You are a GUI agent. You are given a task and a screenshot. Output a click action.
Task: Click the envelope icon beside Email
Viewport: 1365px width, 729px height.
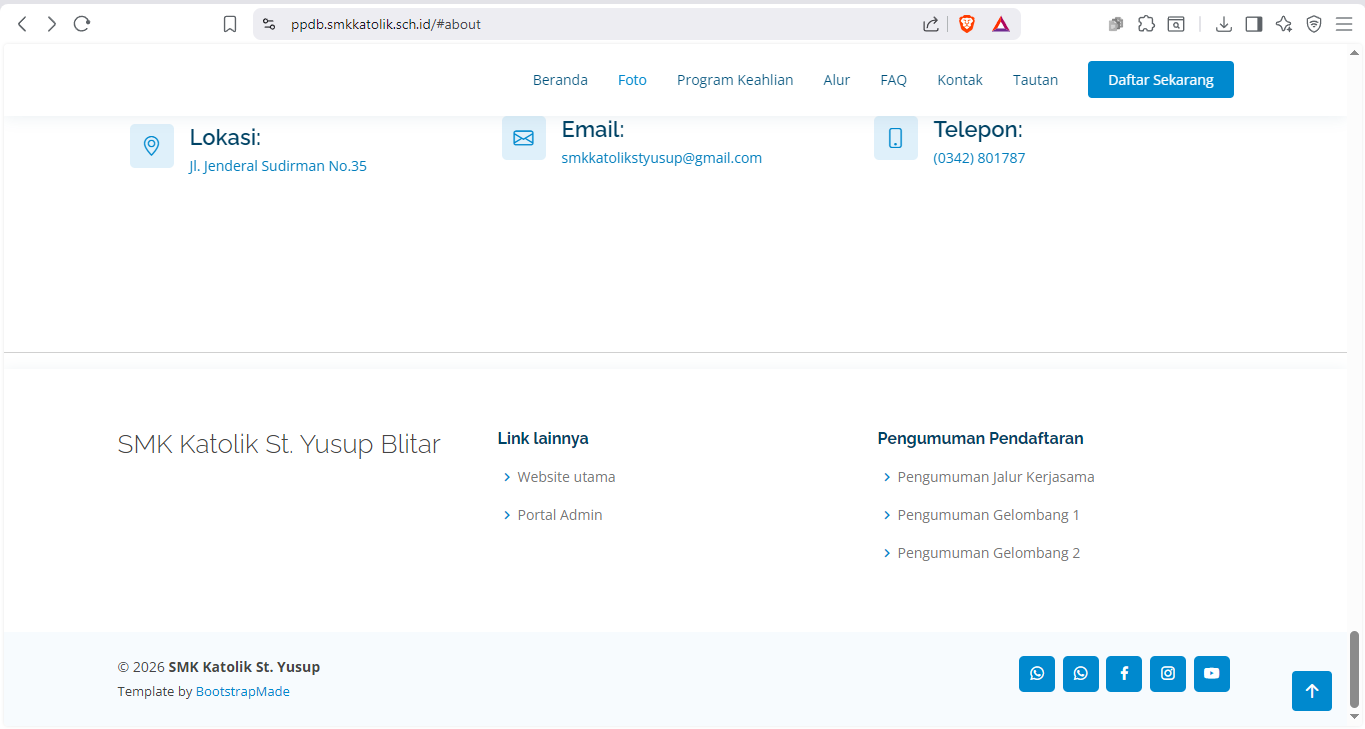tap(524, 138)
